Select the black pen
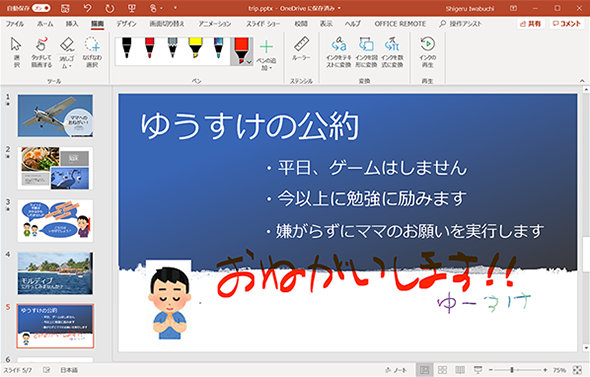 [x=127, y=48]
